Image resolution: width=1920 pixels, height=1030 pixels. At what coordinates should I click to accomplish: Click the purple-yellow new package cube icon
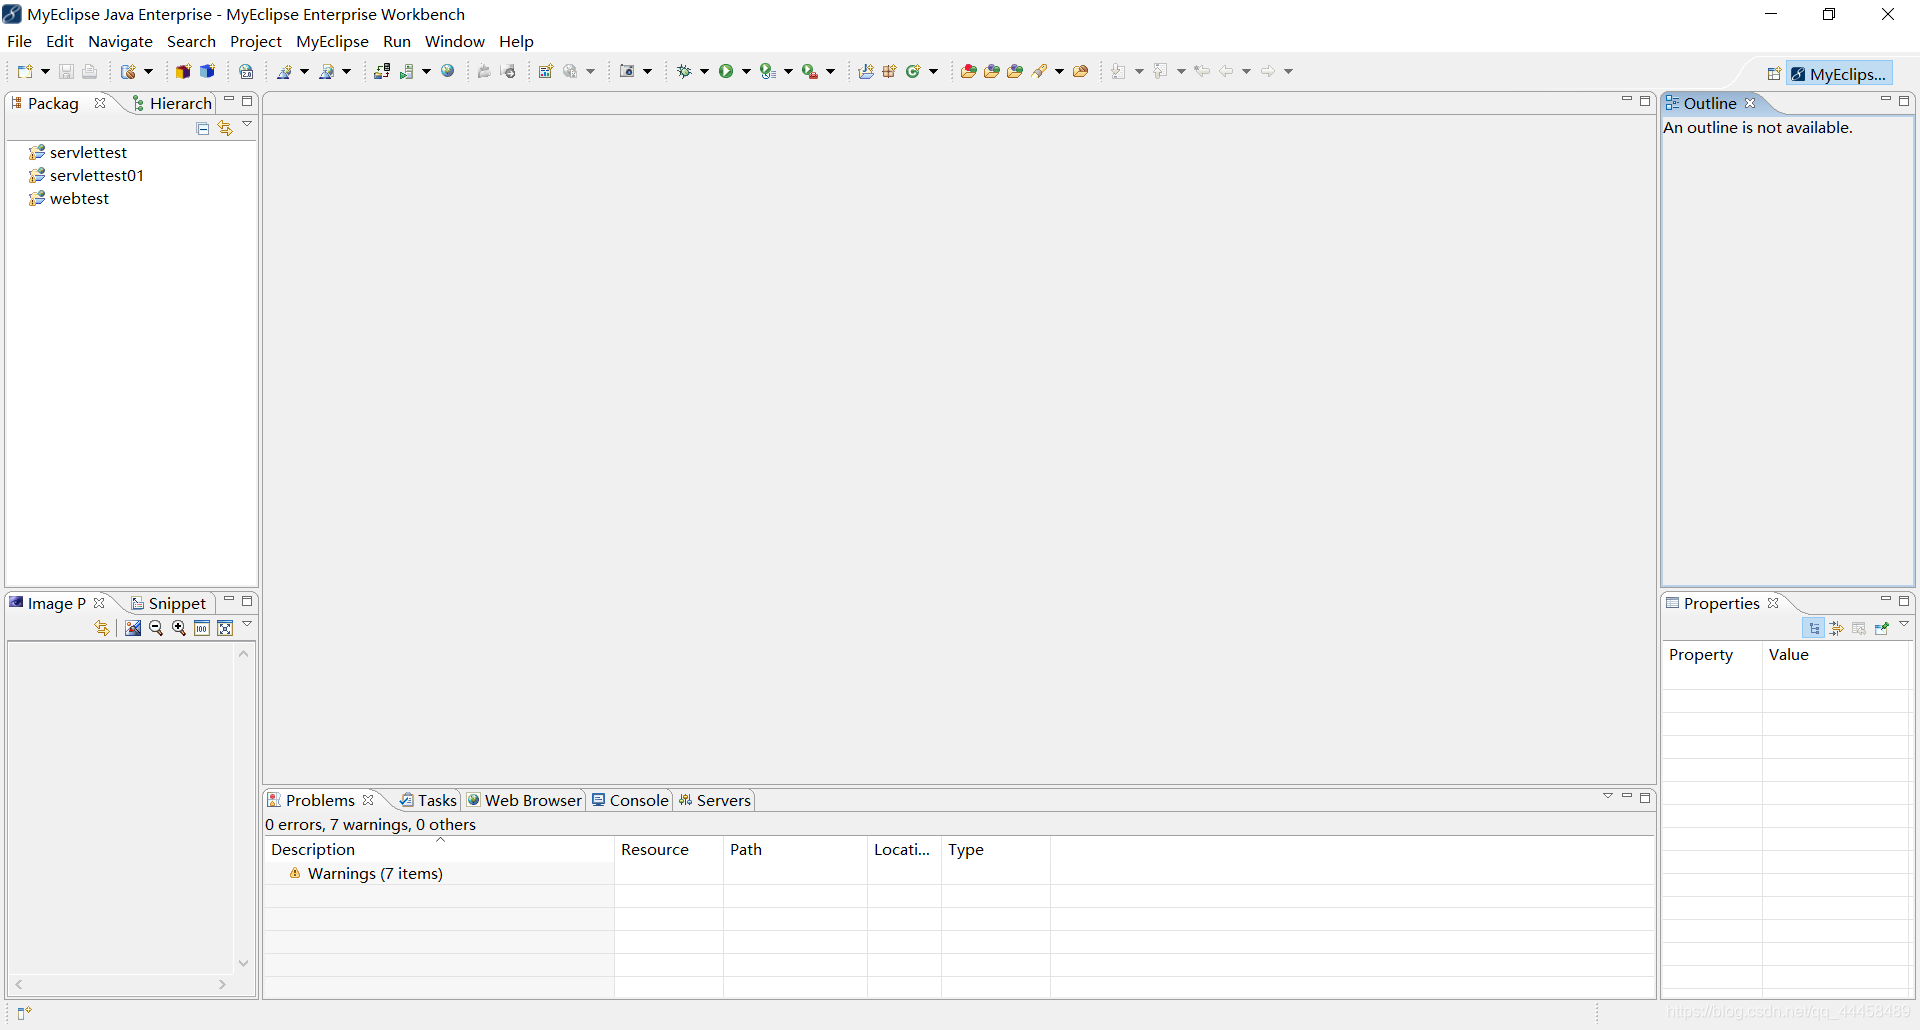183,71
